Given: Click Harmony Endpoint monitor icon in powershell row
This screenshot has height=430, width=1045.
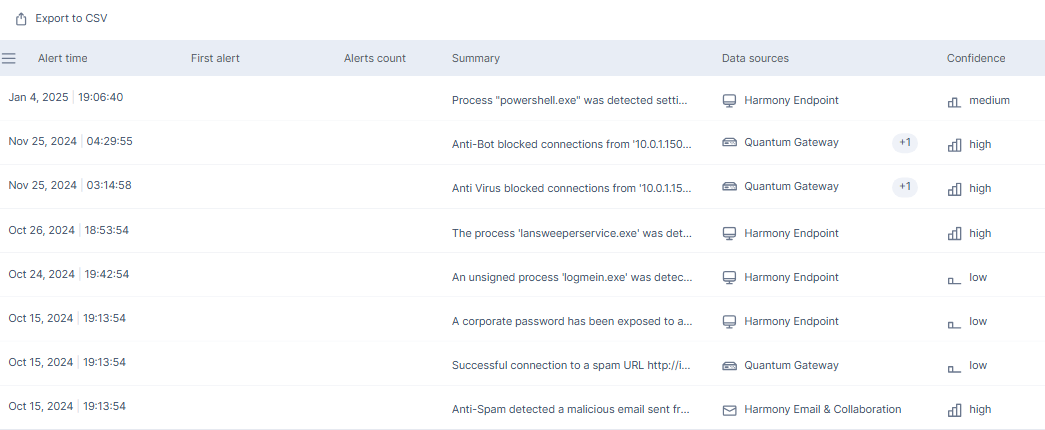Looking at the screenshot, I should point(729,101).
